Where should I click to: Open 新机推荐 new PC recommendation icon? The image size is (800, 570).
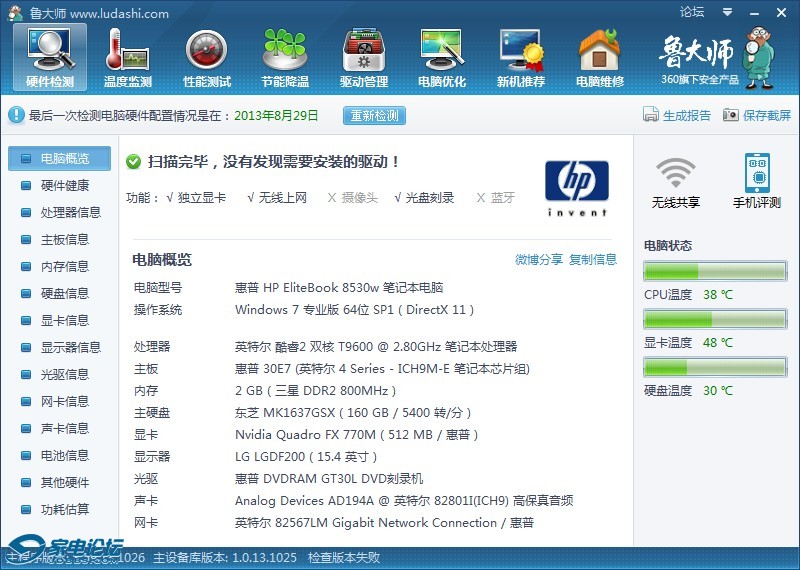[520, 56]
